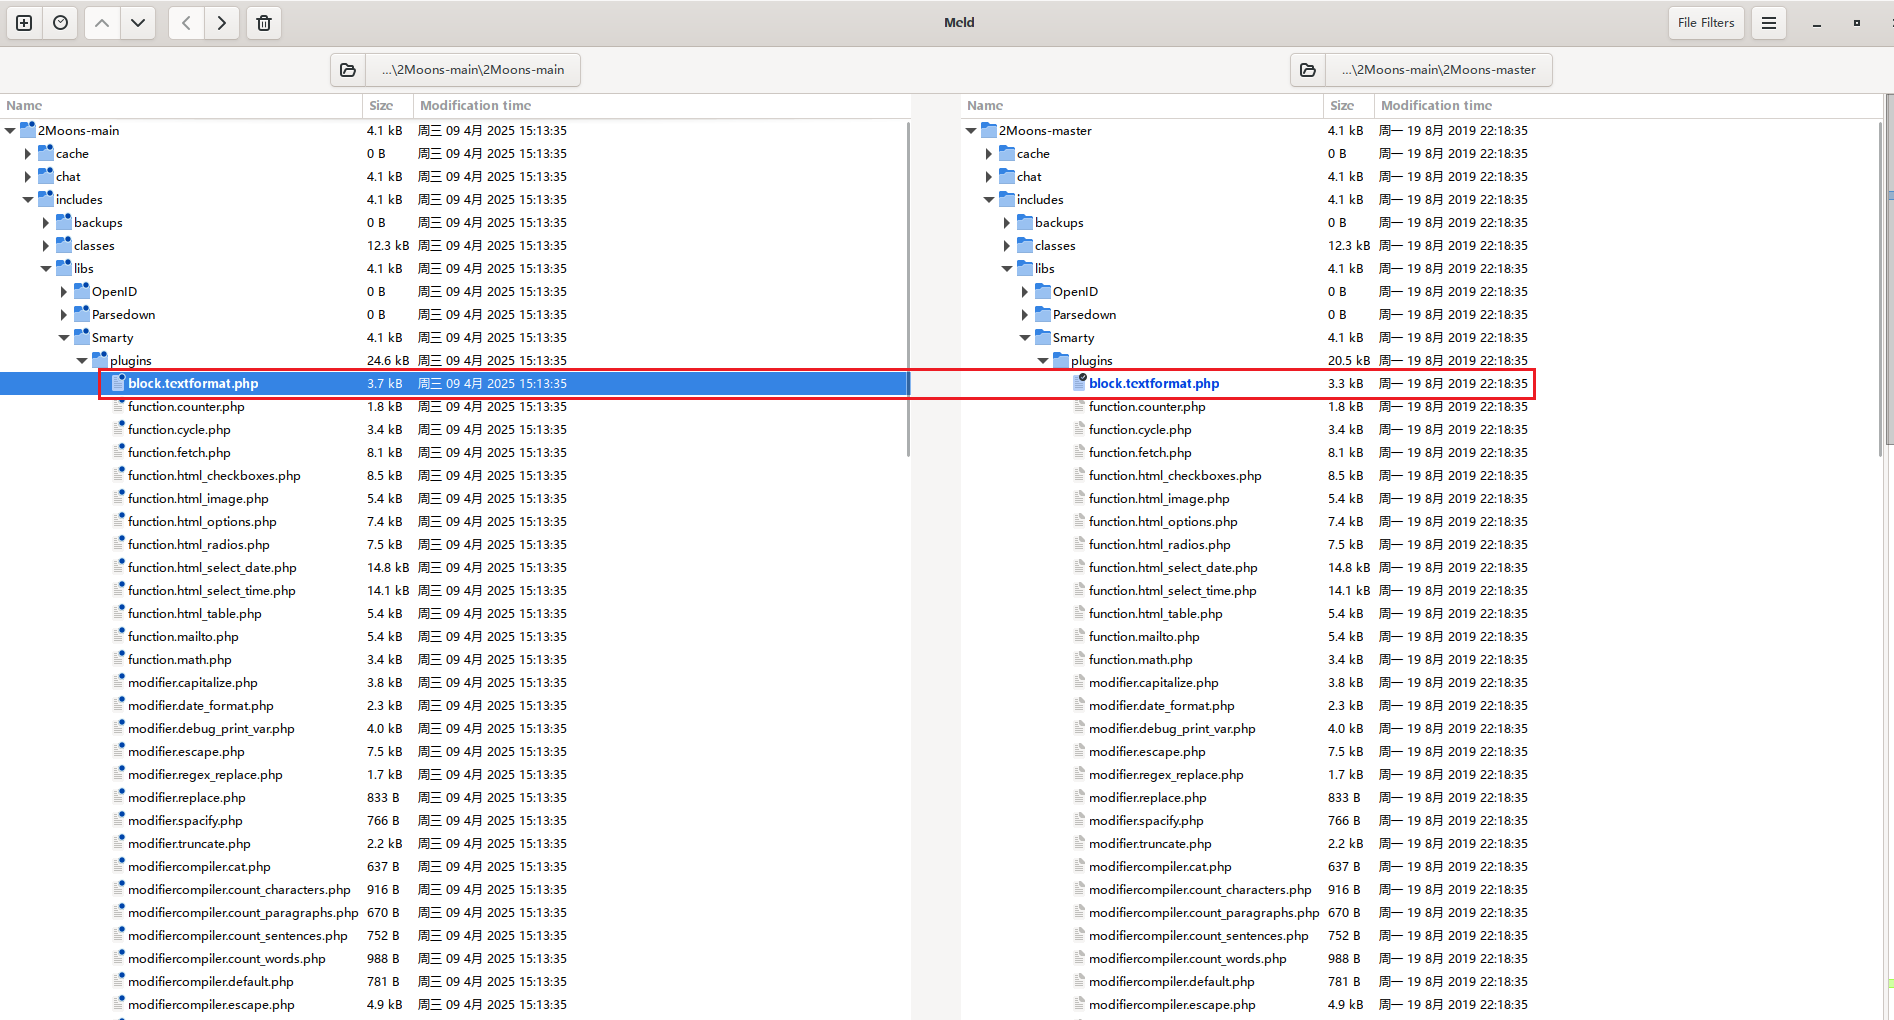This screenshot has width=1894, height=1020.
Task: Open recent comparisons clock icon
Action: tap(61, 23)
